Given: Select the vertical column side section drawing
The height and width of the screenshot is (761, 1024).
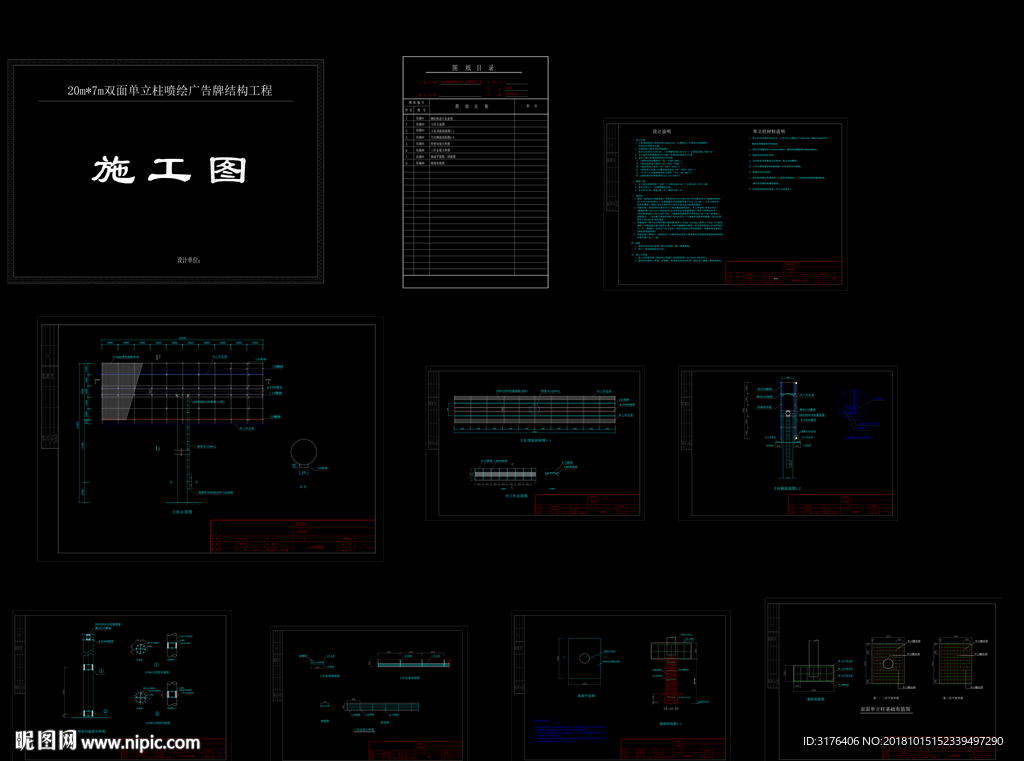Looking at the screenshot, I should click(788, 431).
